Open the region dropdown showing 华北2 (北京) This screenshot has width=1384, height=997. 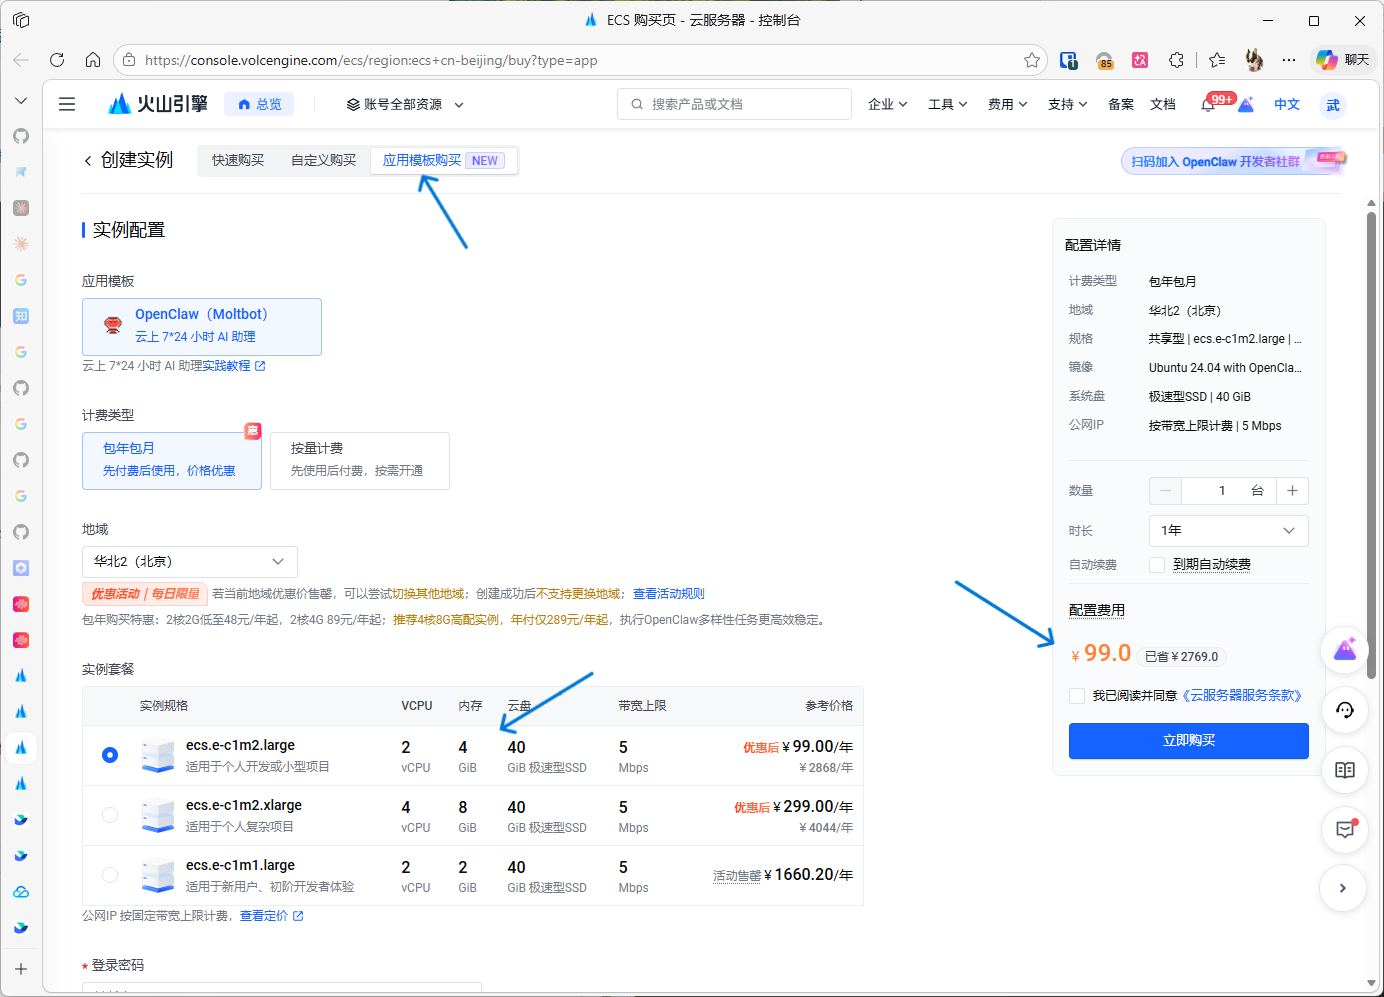[189, 561]
